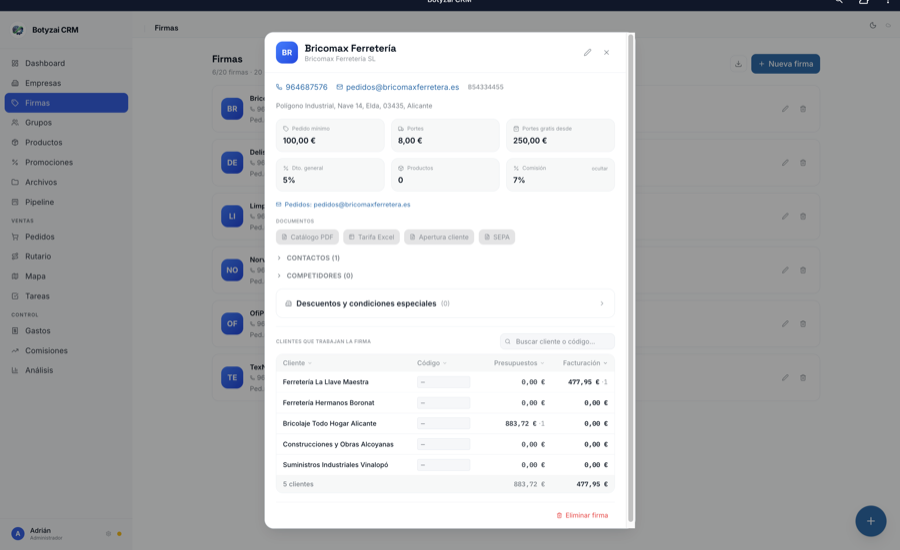Click the Comisiones icon in sidebar
900x550 pixels.
[x=15, y=350]
